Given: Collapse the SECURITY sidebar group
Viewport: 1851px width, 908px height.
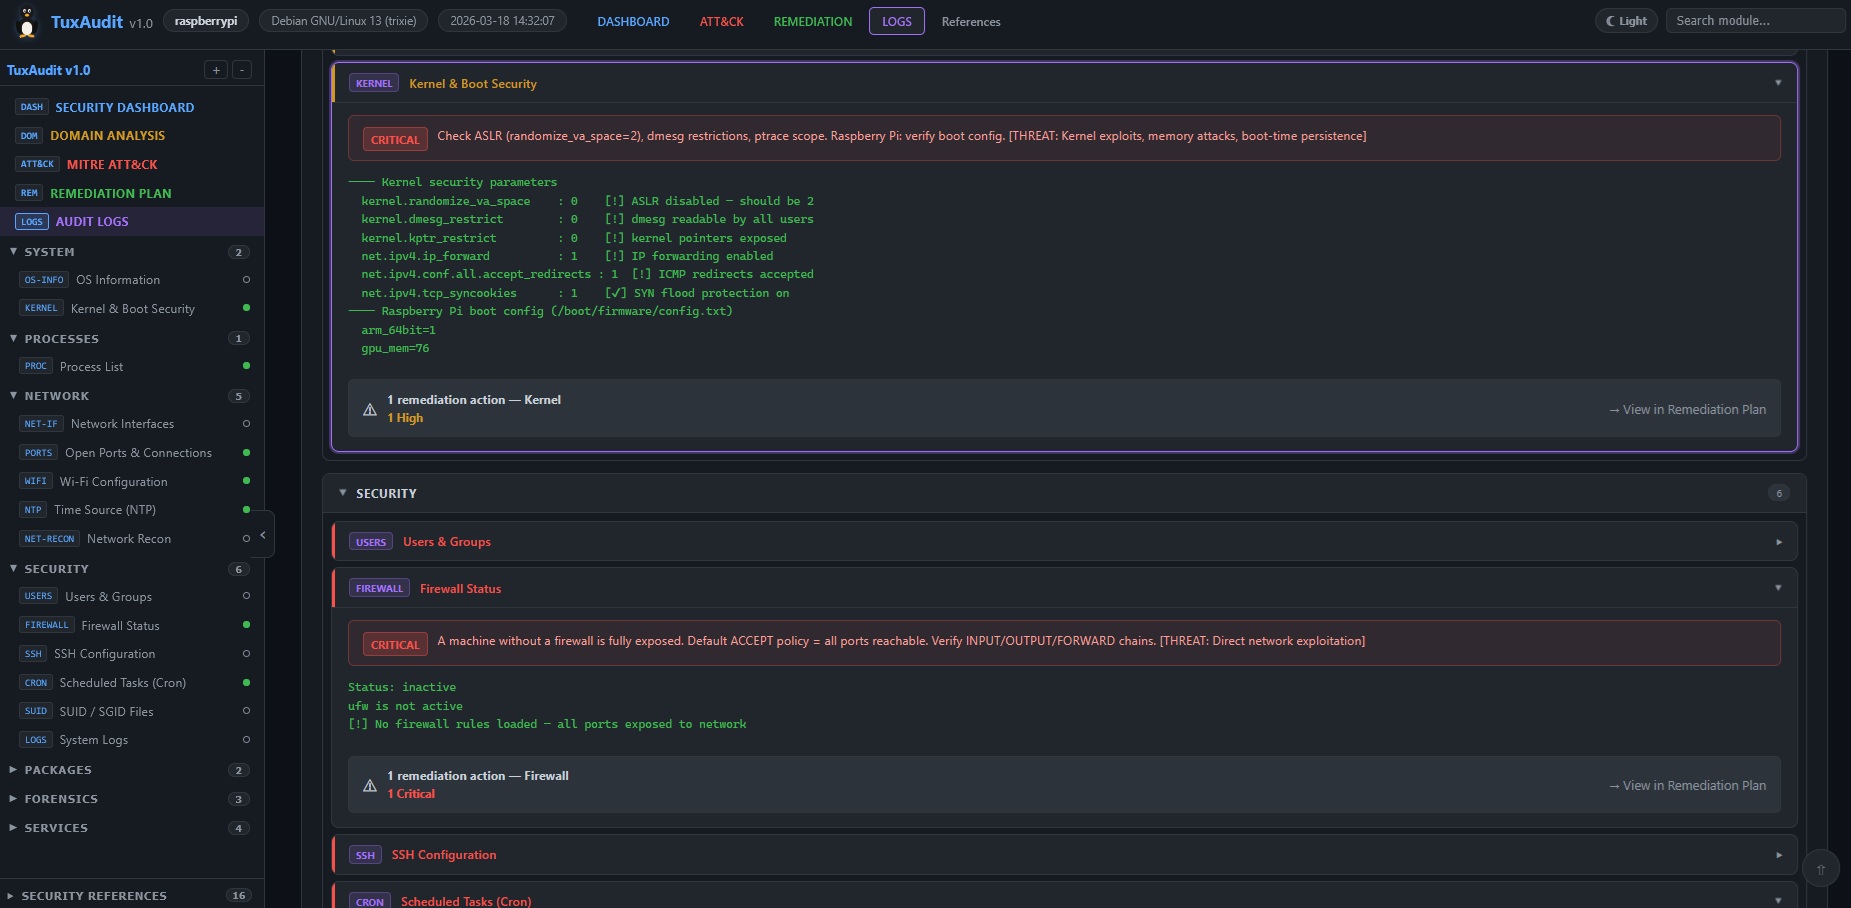Looking at the screenshot, I should pos(14,569).
